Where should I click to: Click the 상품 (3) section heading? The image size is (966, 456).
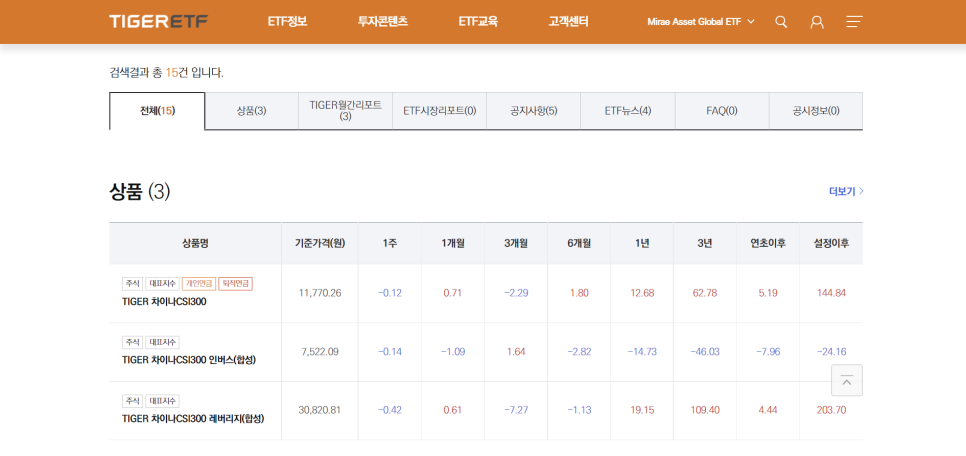[140, 192]
